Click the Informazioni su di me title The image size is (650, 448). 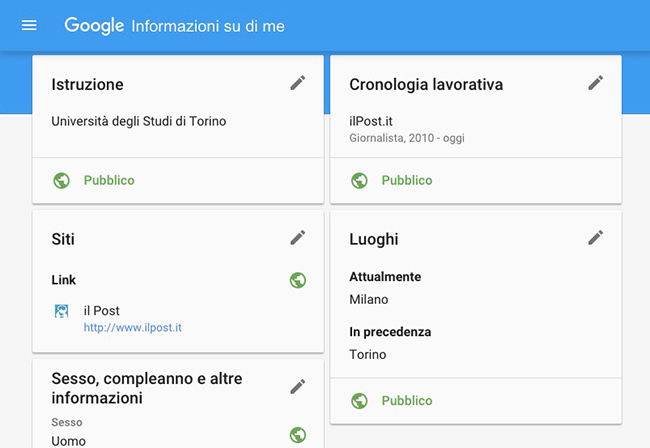208,26
